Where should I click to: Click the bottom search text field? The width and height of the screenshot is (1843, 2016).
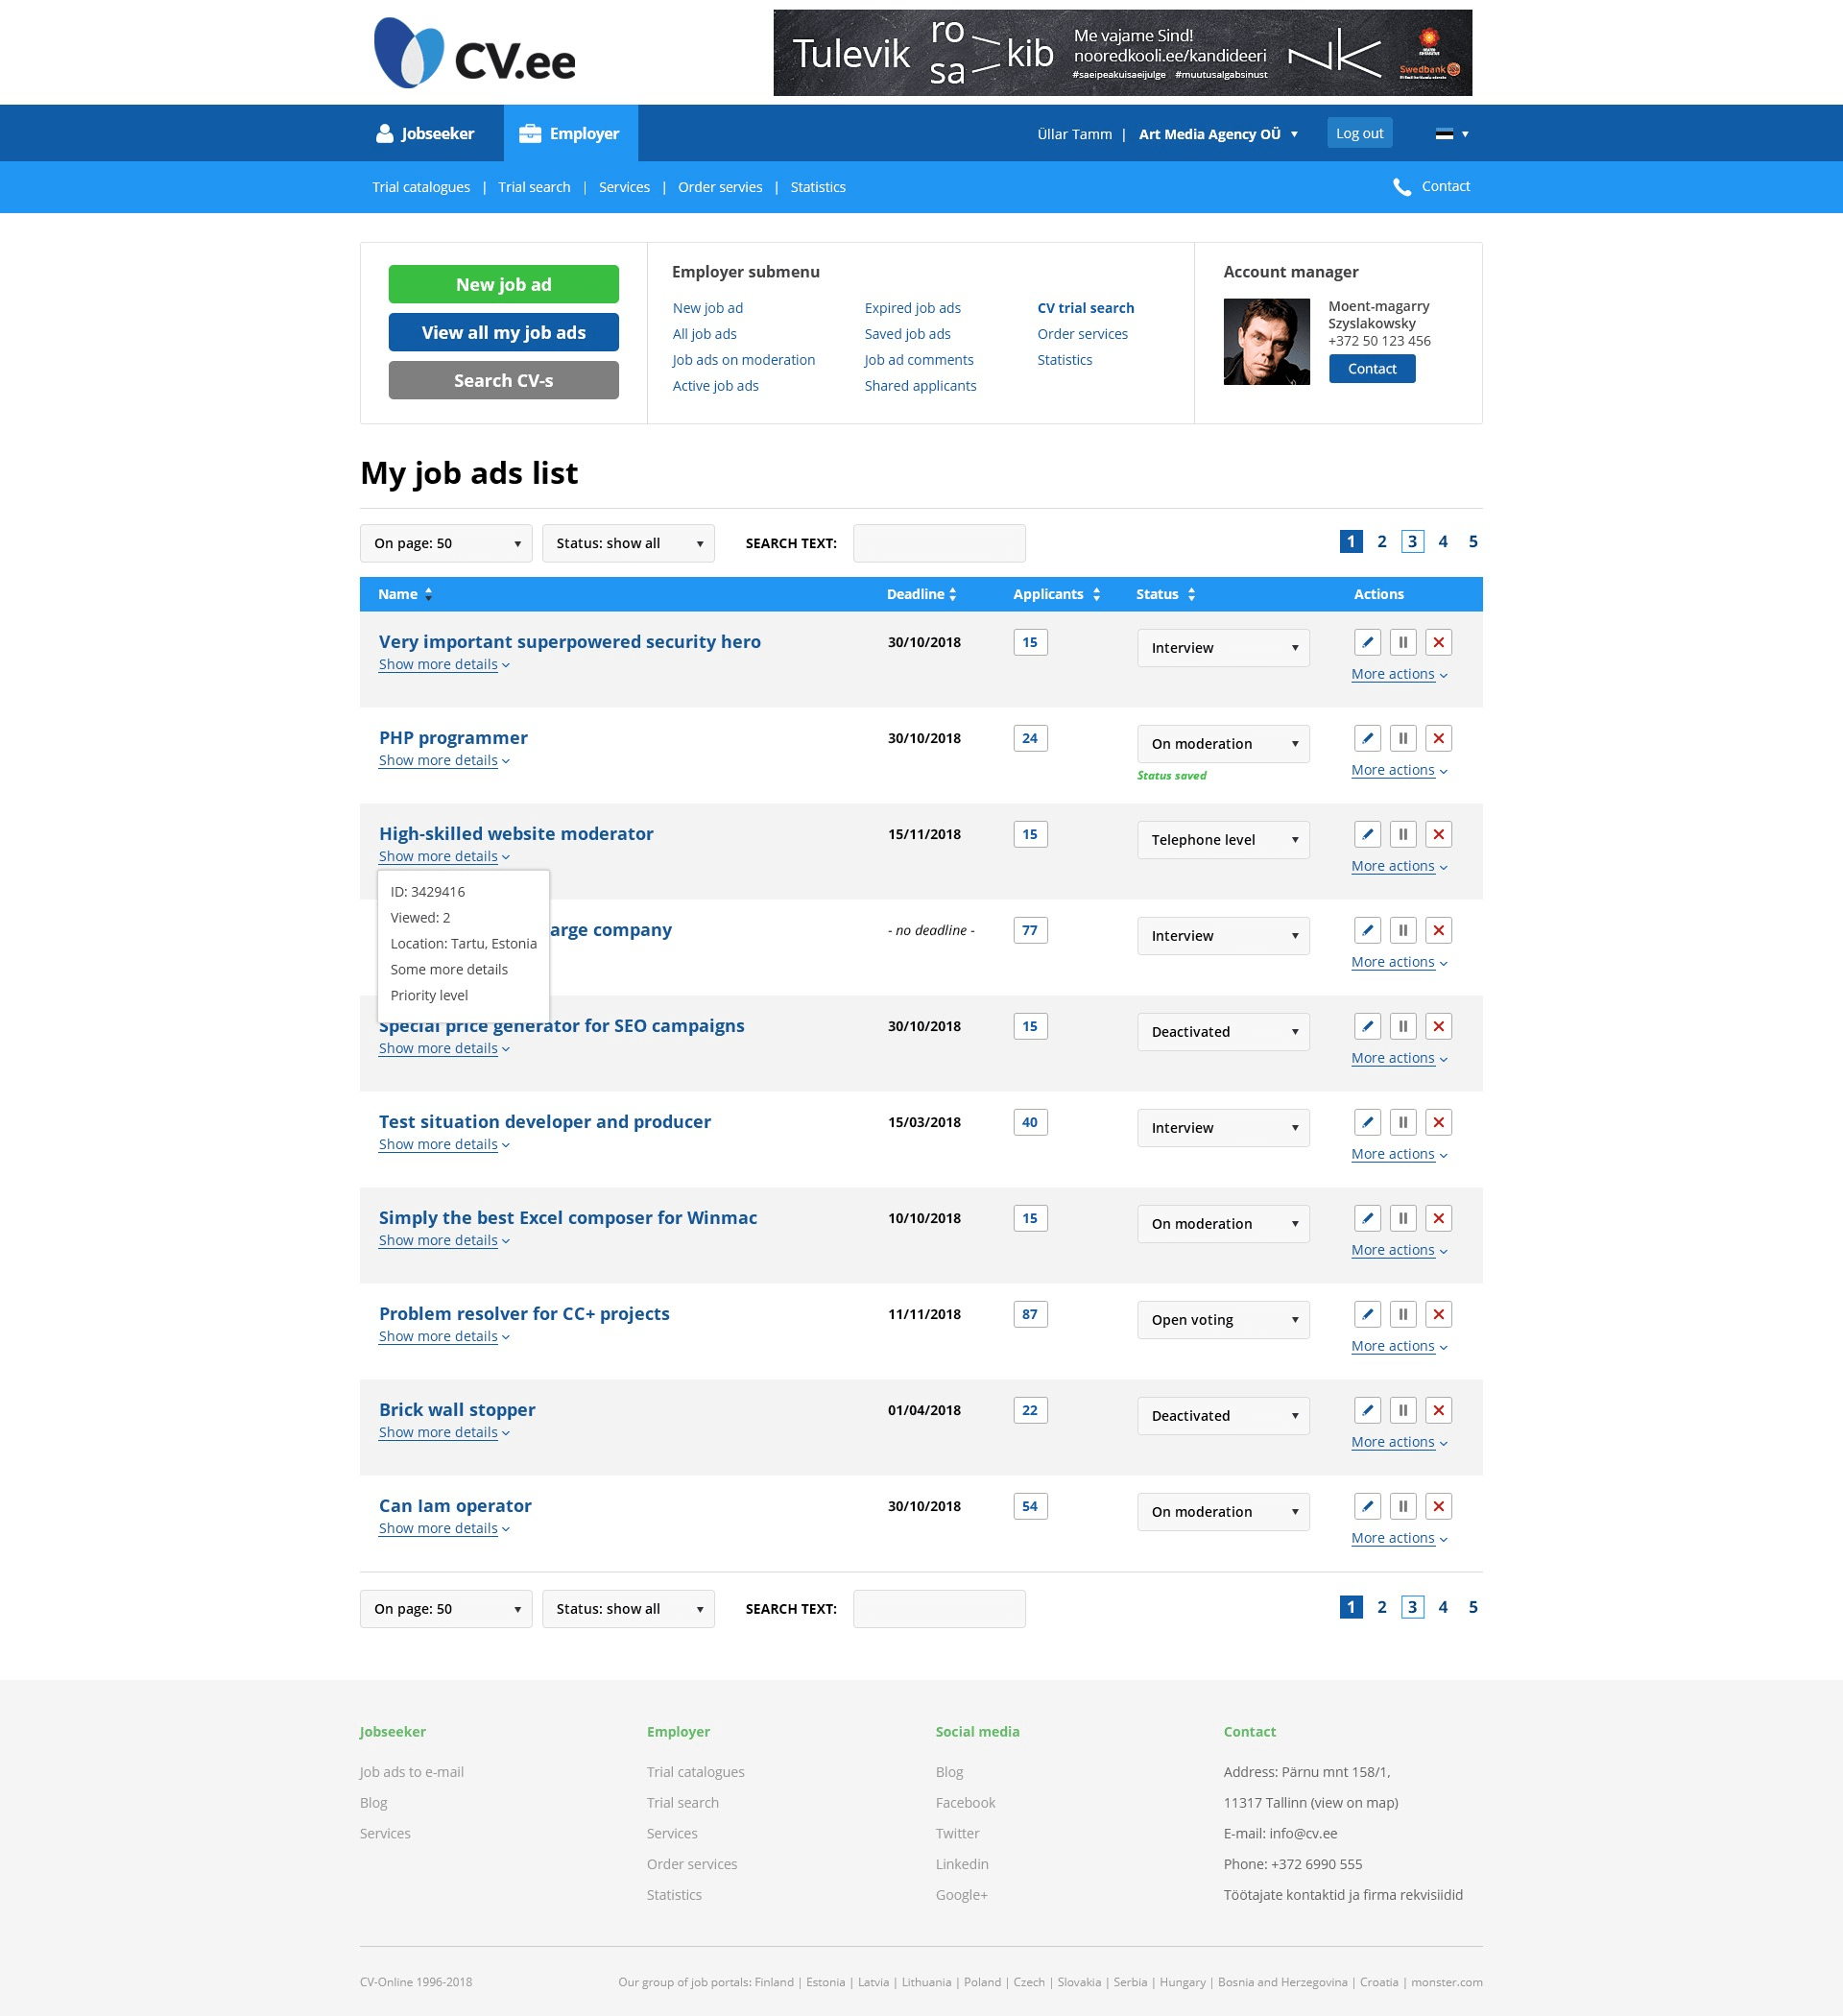tap(938, 1609)
